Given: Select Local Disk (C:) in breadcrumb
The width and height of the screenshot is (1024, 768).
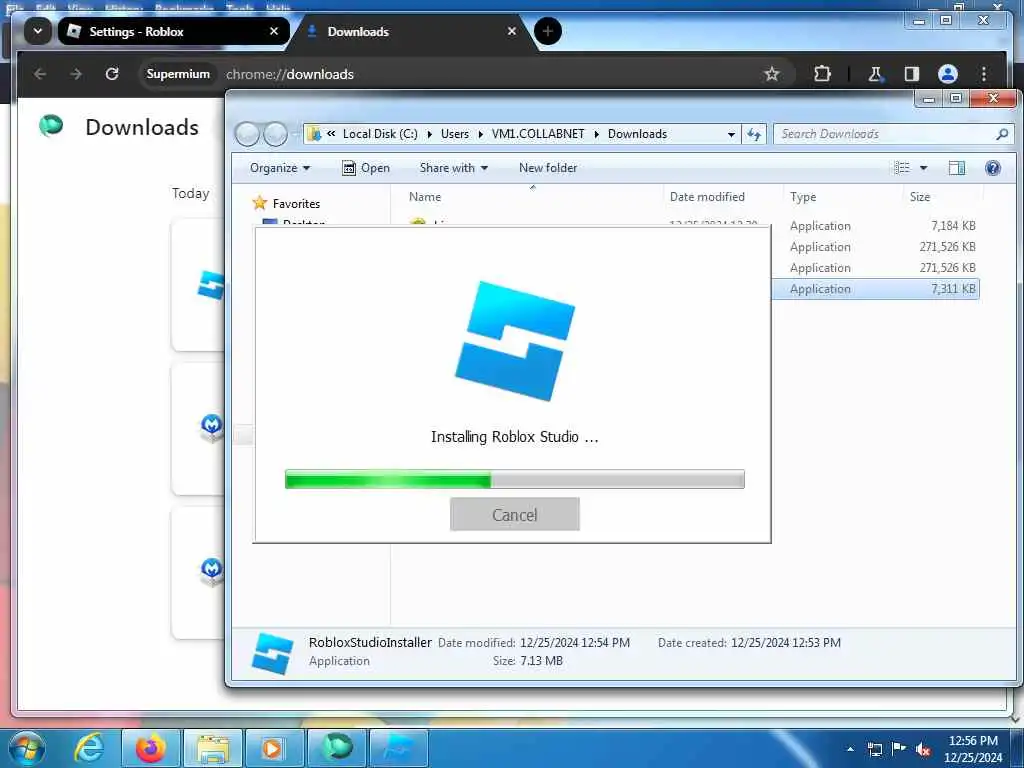Looking at the screenshot, I should 380,134.
